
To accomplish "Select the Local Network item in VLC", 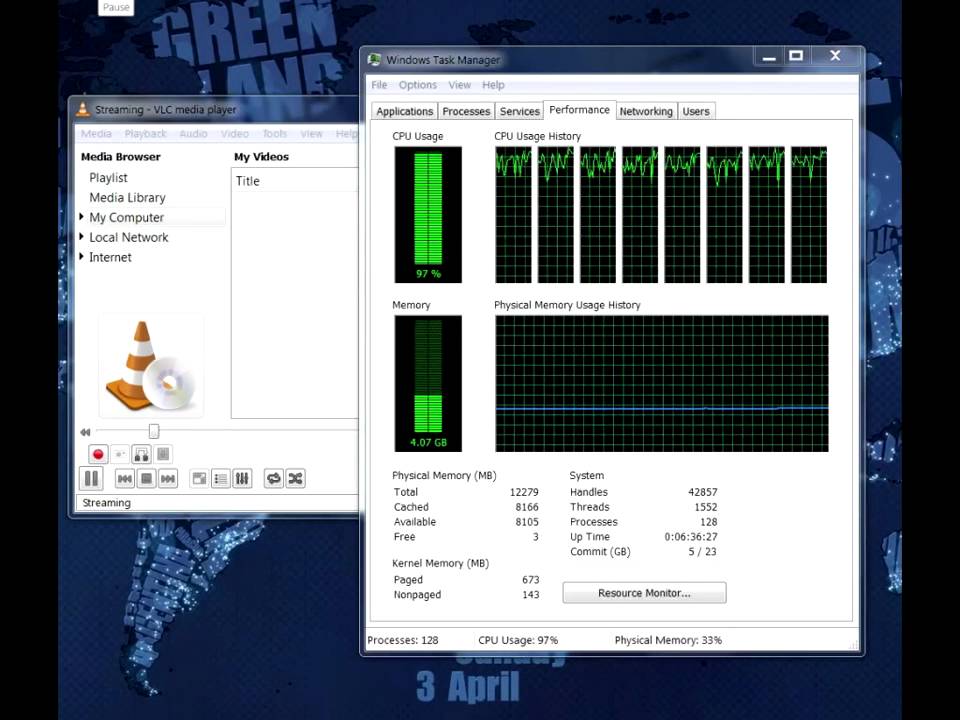I will [129, 237].
